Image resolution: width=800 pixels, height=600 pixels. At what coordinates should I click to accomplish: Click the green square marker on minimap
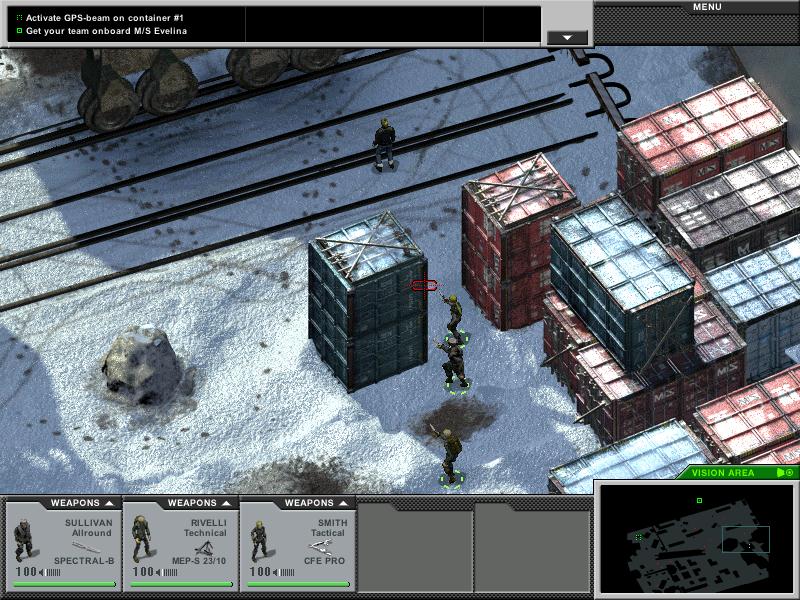coord(699,501)
